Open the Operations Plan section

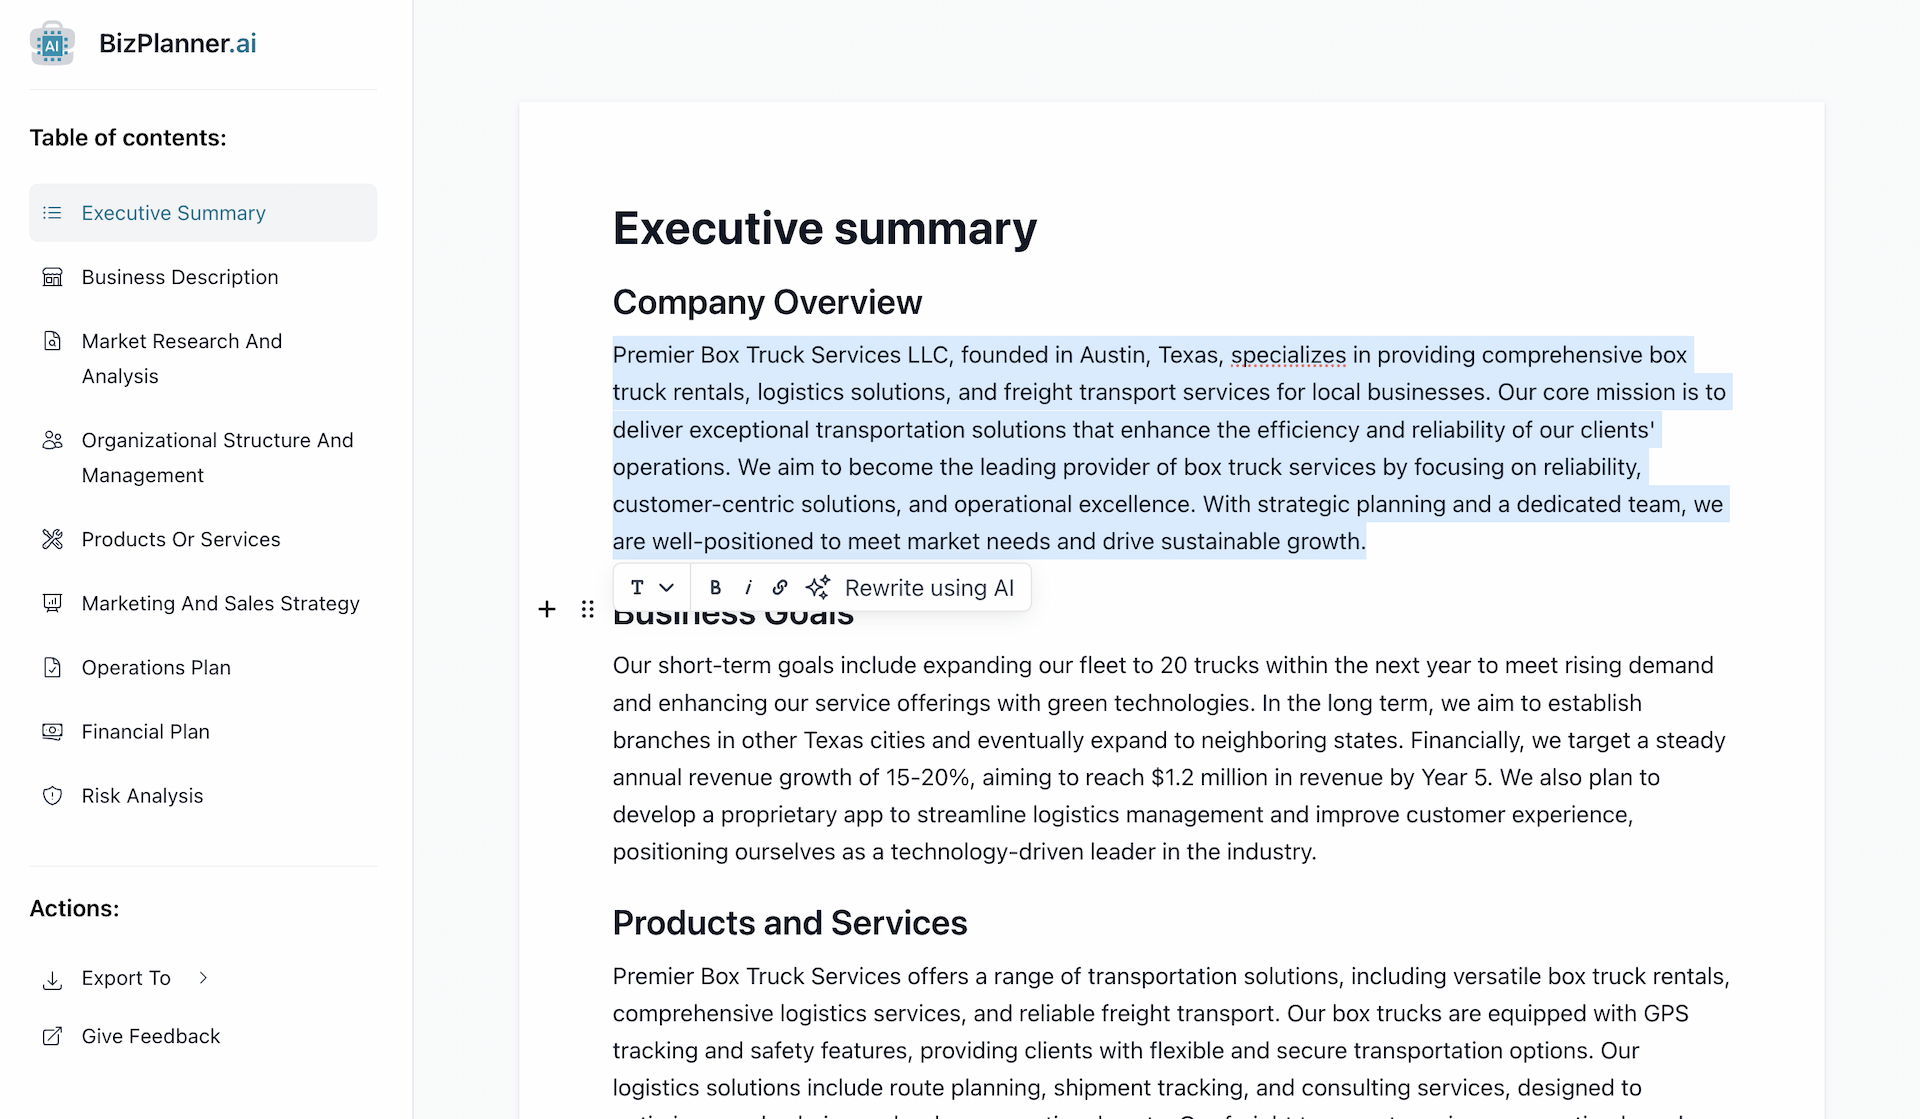pos(156,667)
